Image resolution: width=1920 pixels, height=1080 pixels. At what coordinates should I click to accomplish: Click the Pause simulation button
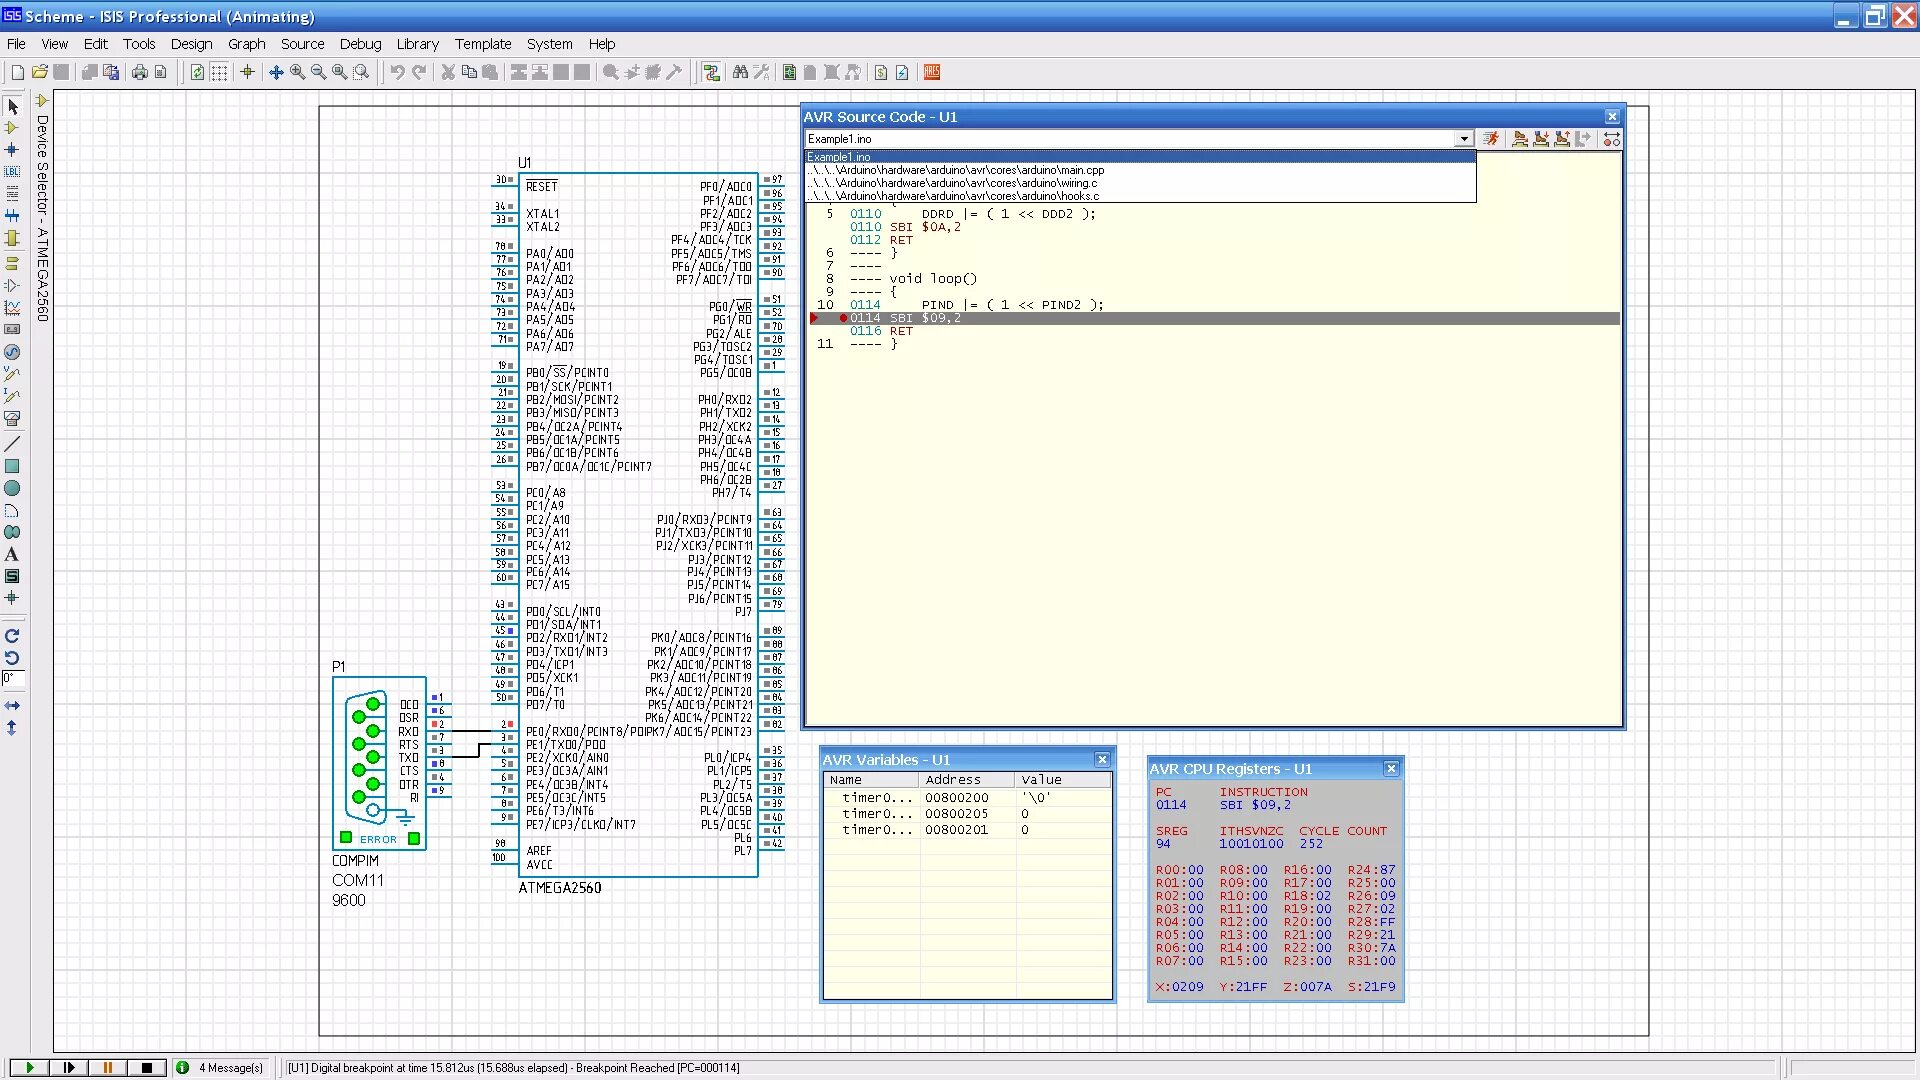pos(107,1068)
